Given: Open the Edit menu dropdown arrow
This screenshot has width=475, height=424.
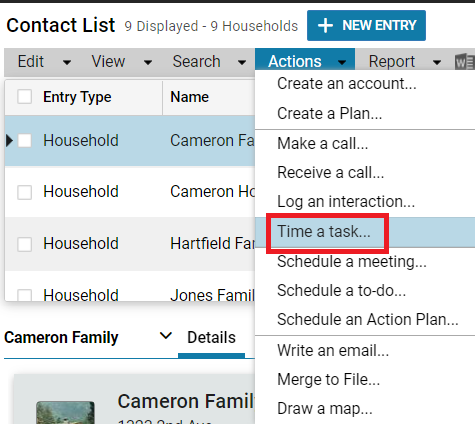Looking at the screenshot, I should pos(67,62).
